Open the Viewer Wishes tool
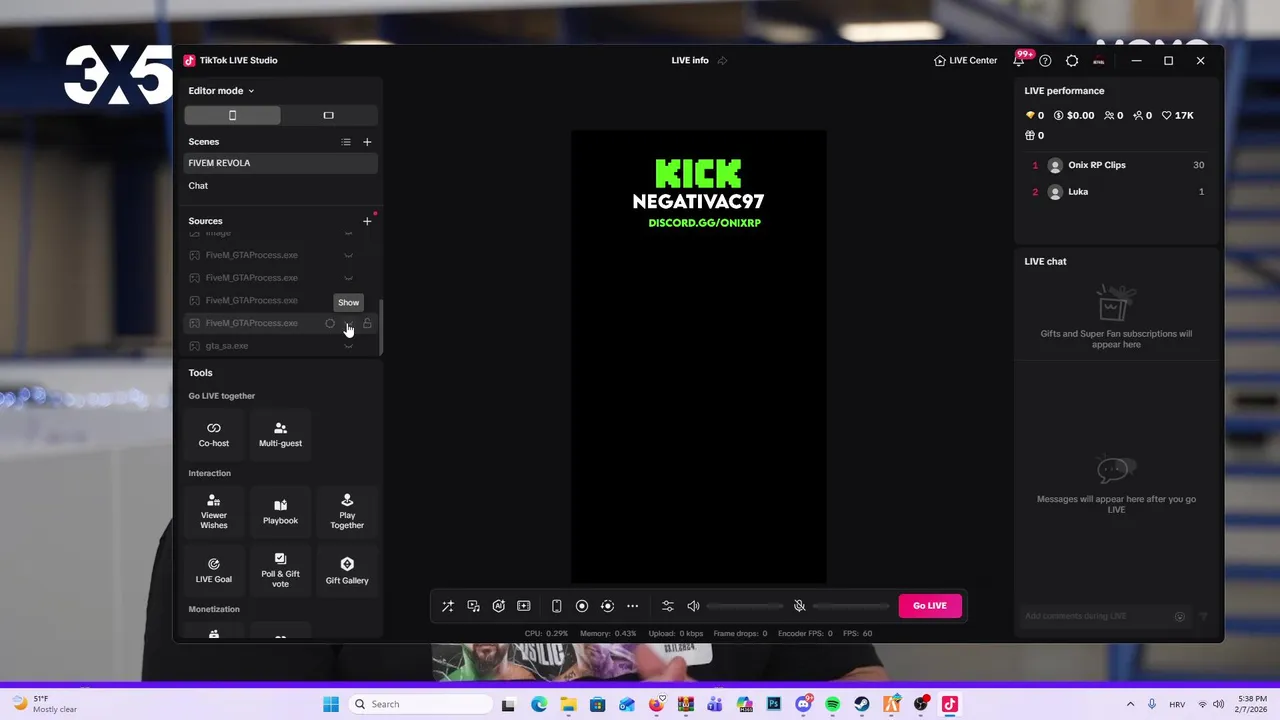The image size is (1280, 720). (x=214, y=511)
